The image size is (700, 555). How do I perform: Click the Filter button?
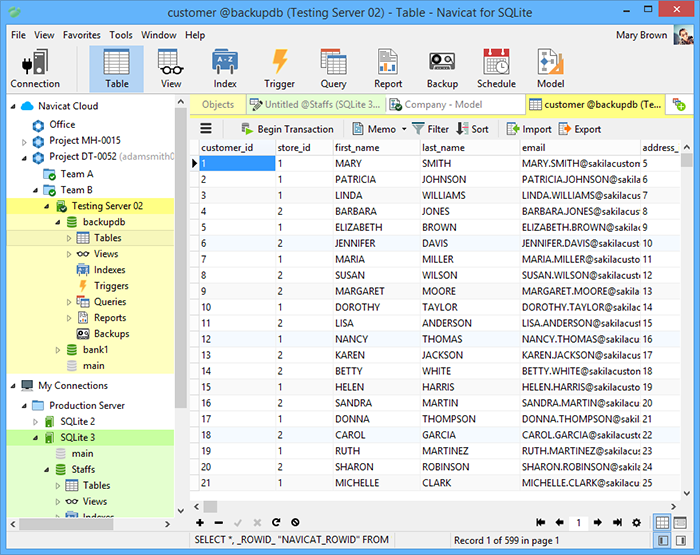click(430, 129)
